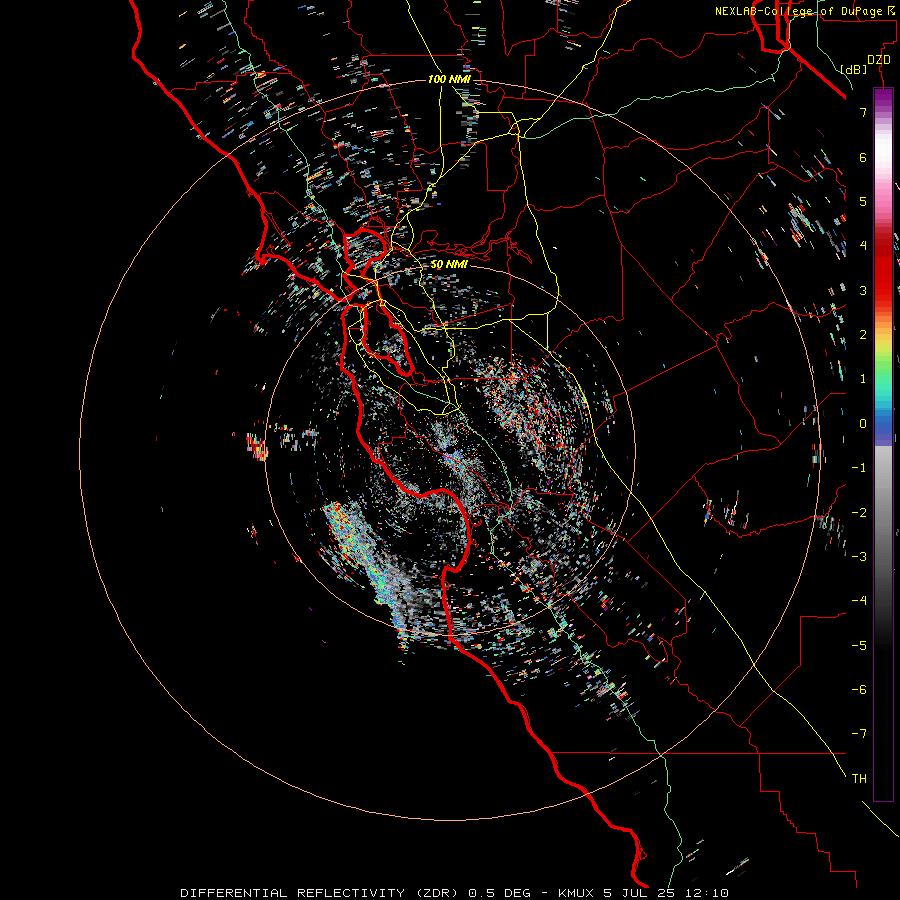Click the -6 value on legend
Screen dimensions: 900x900
pyautogui.click(x=859, y=690)
